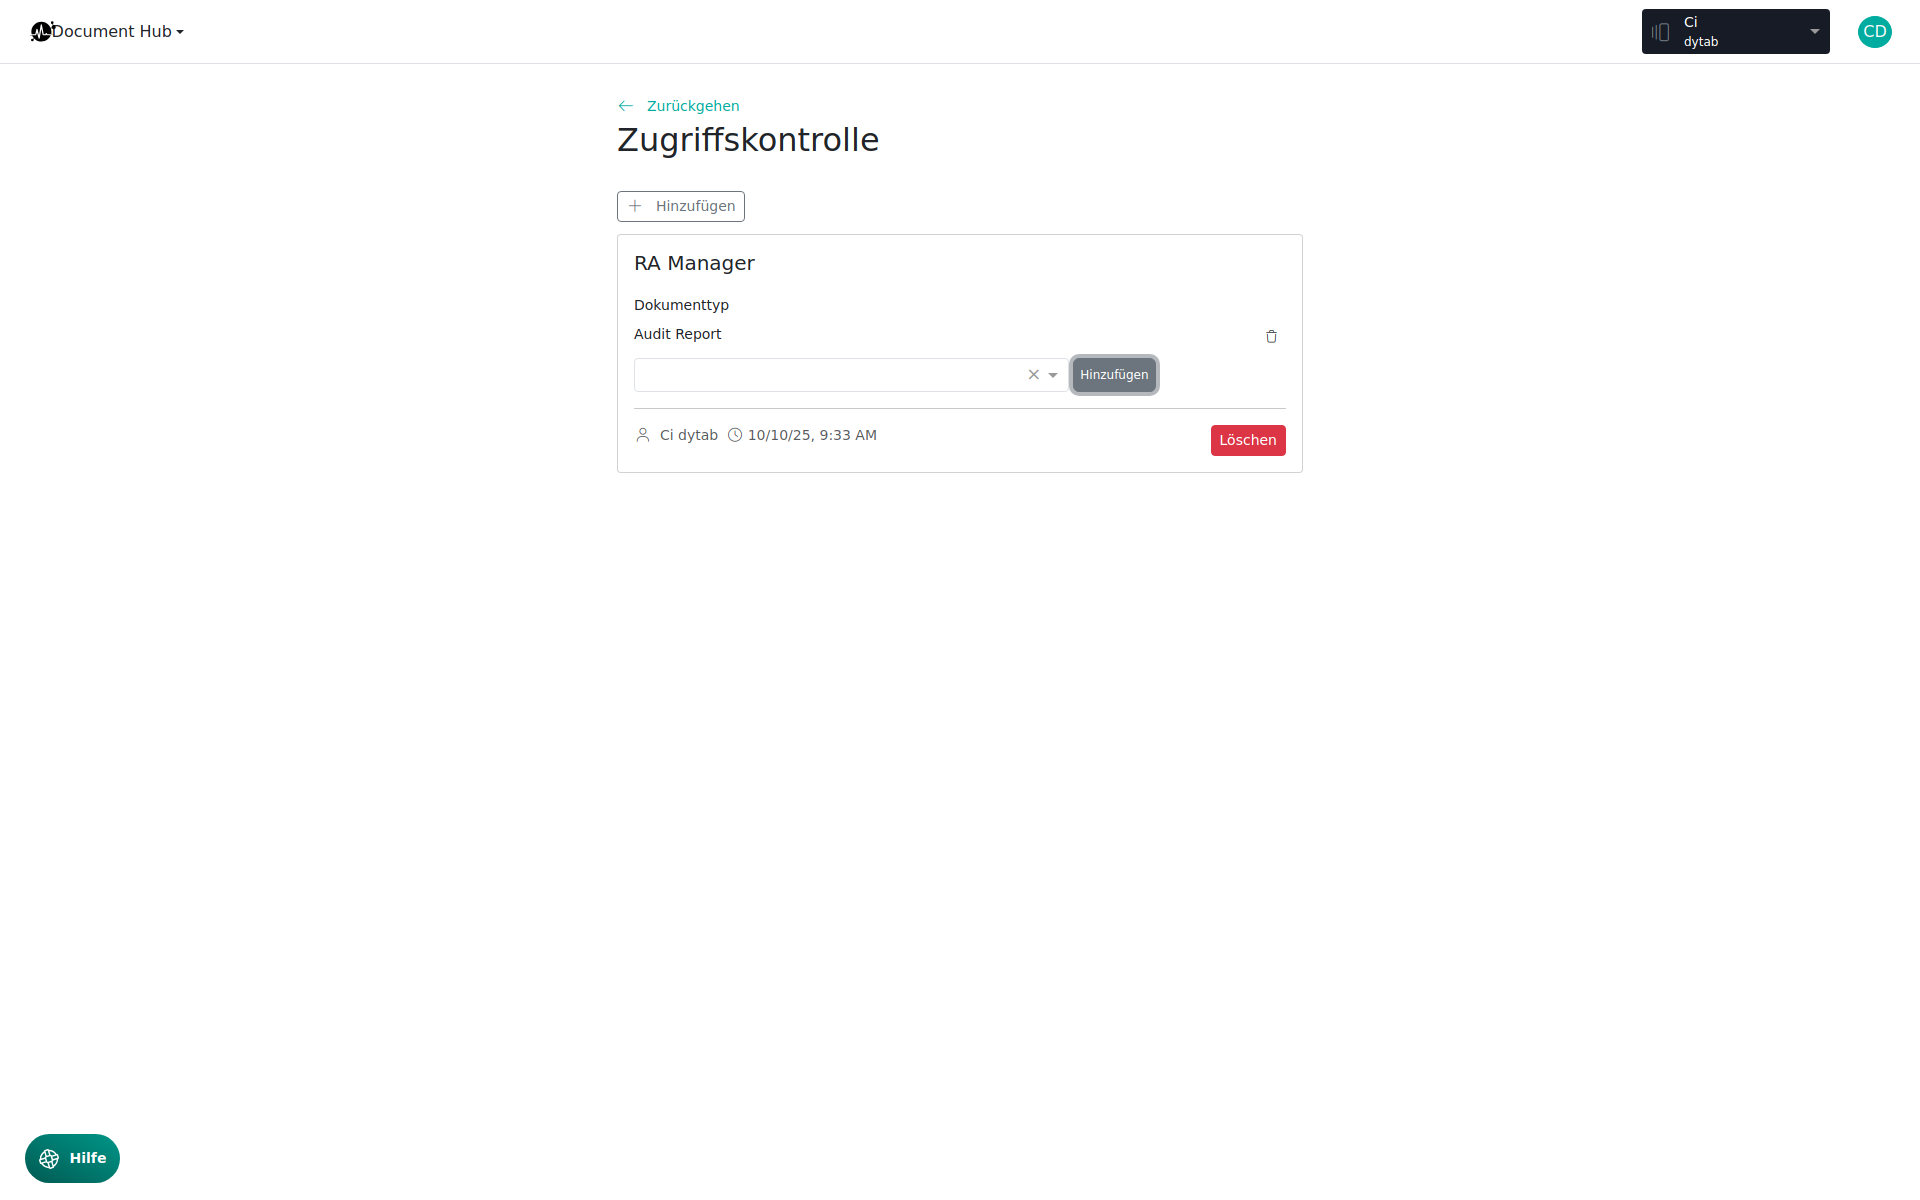This screenshot has height=1200, width=1920.
Task: Click the red Löschen button
Action: point(1248,441)
